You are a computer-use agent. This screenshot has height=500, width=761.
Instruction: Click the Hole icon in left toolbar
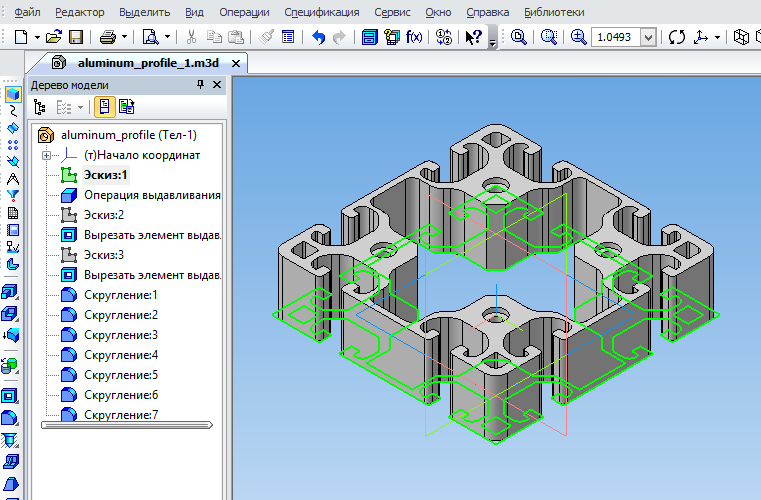10,439
